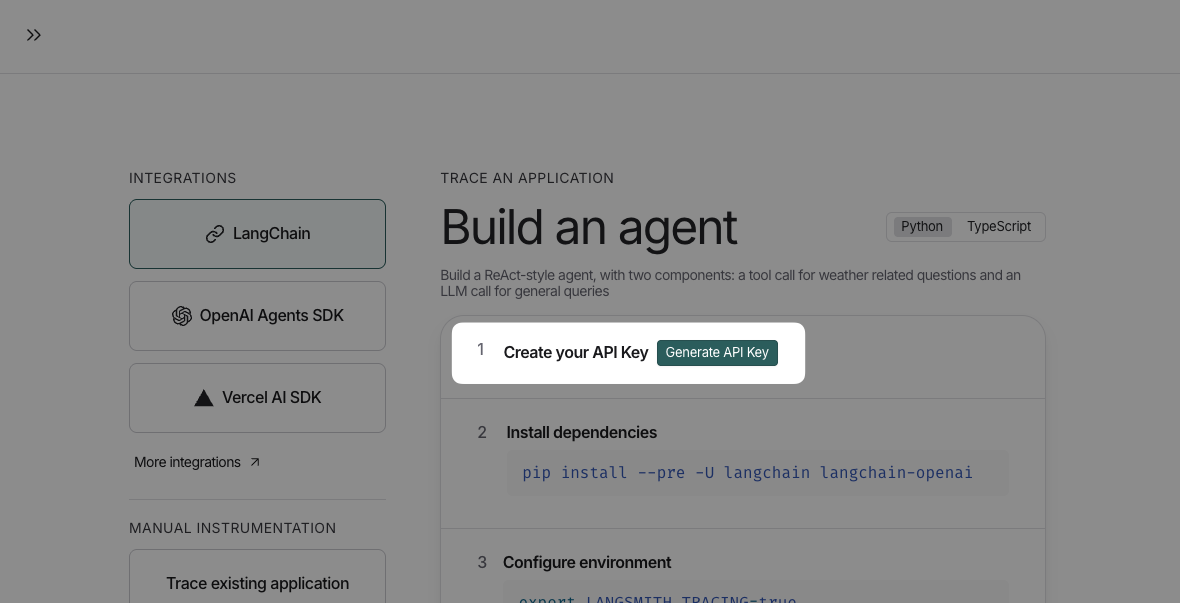Click the Build an agent heading
The image size is (1180, 603).
click(588, 227)
